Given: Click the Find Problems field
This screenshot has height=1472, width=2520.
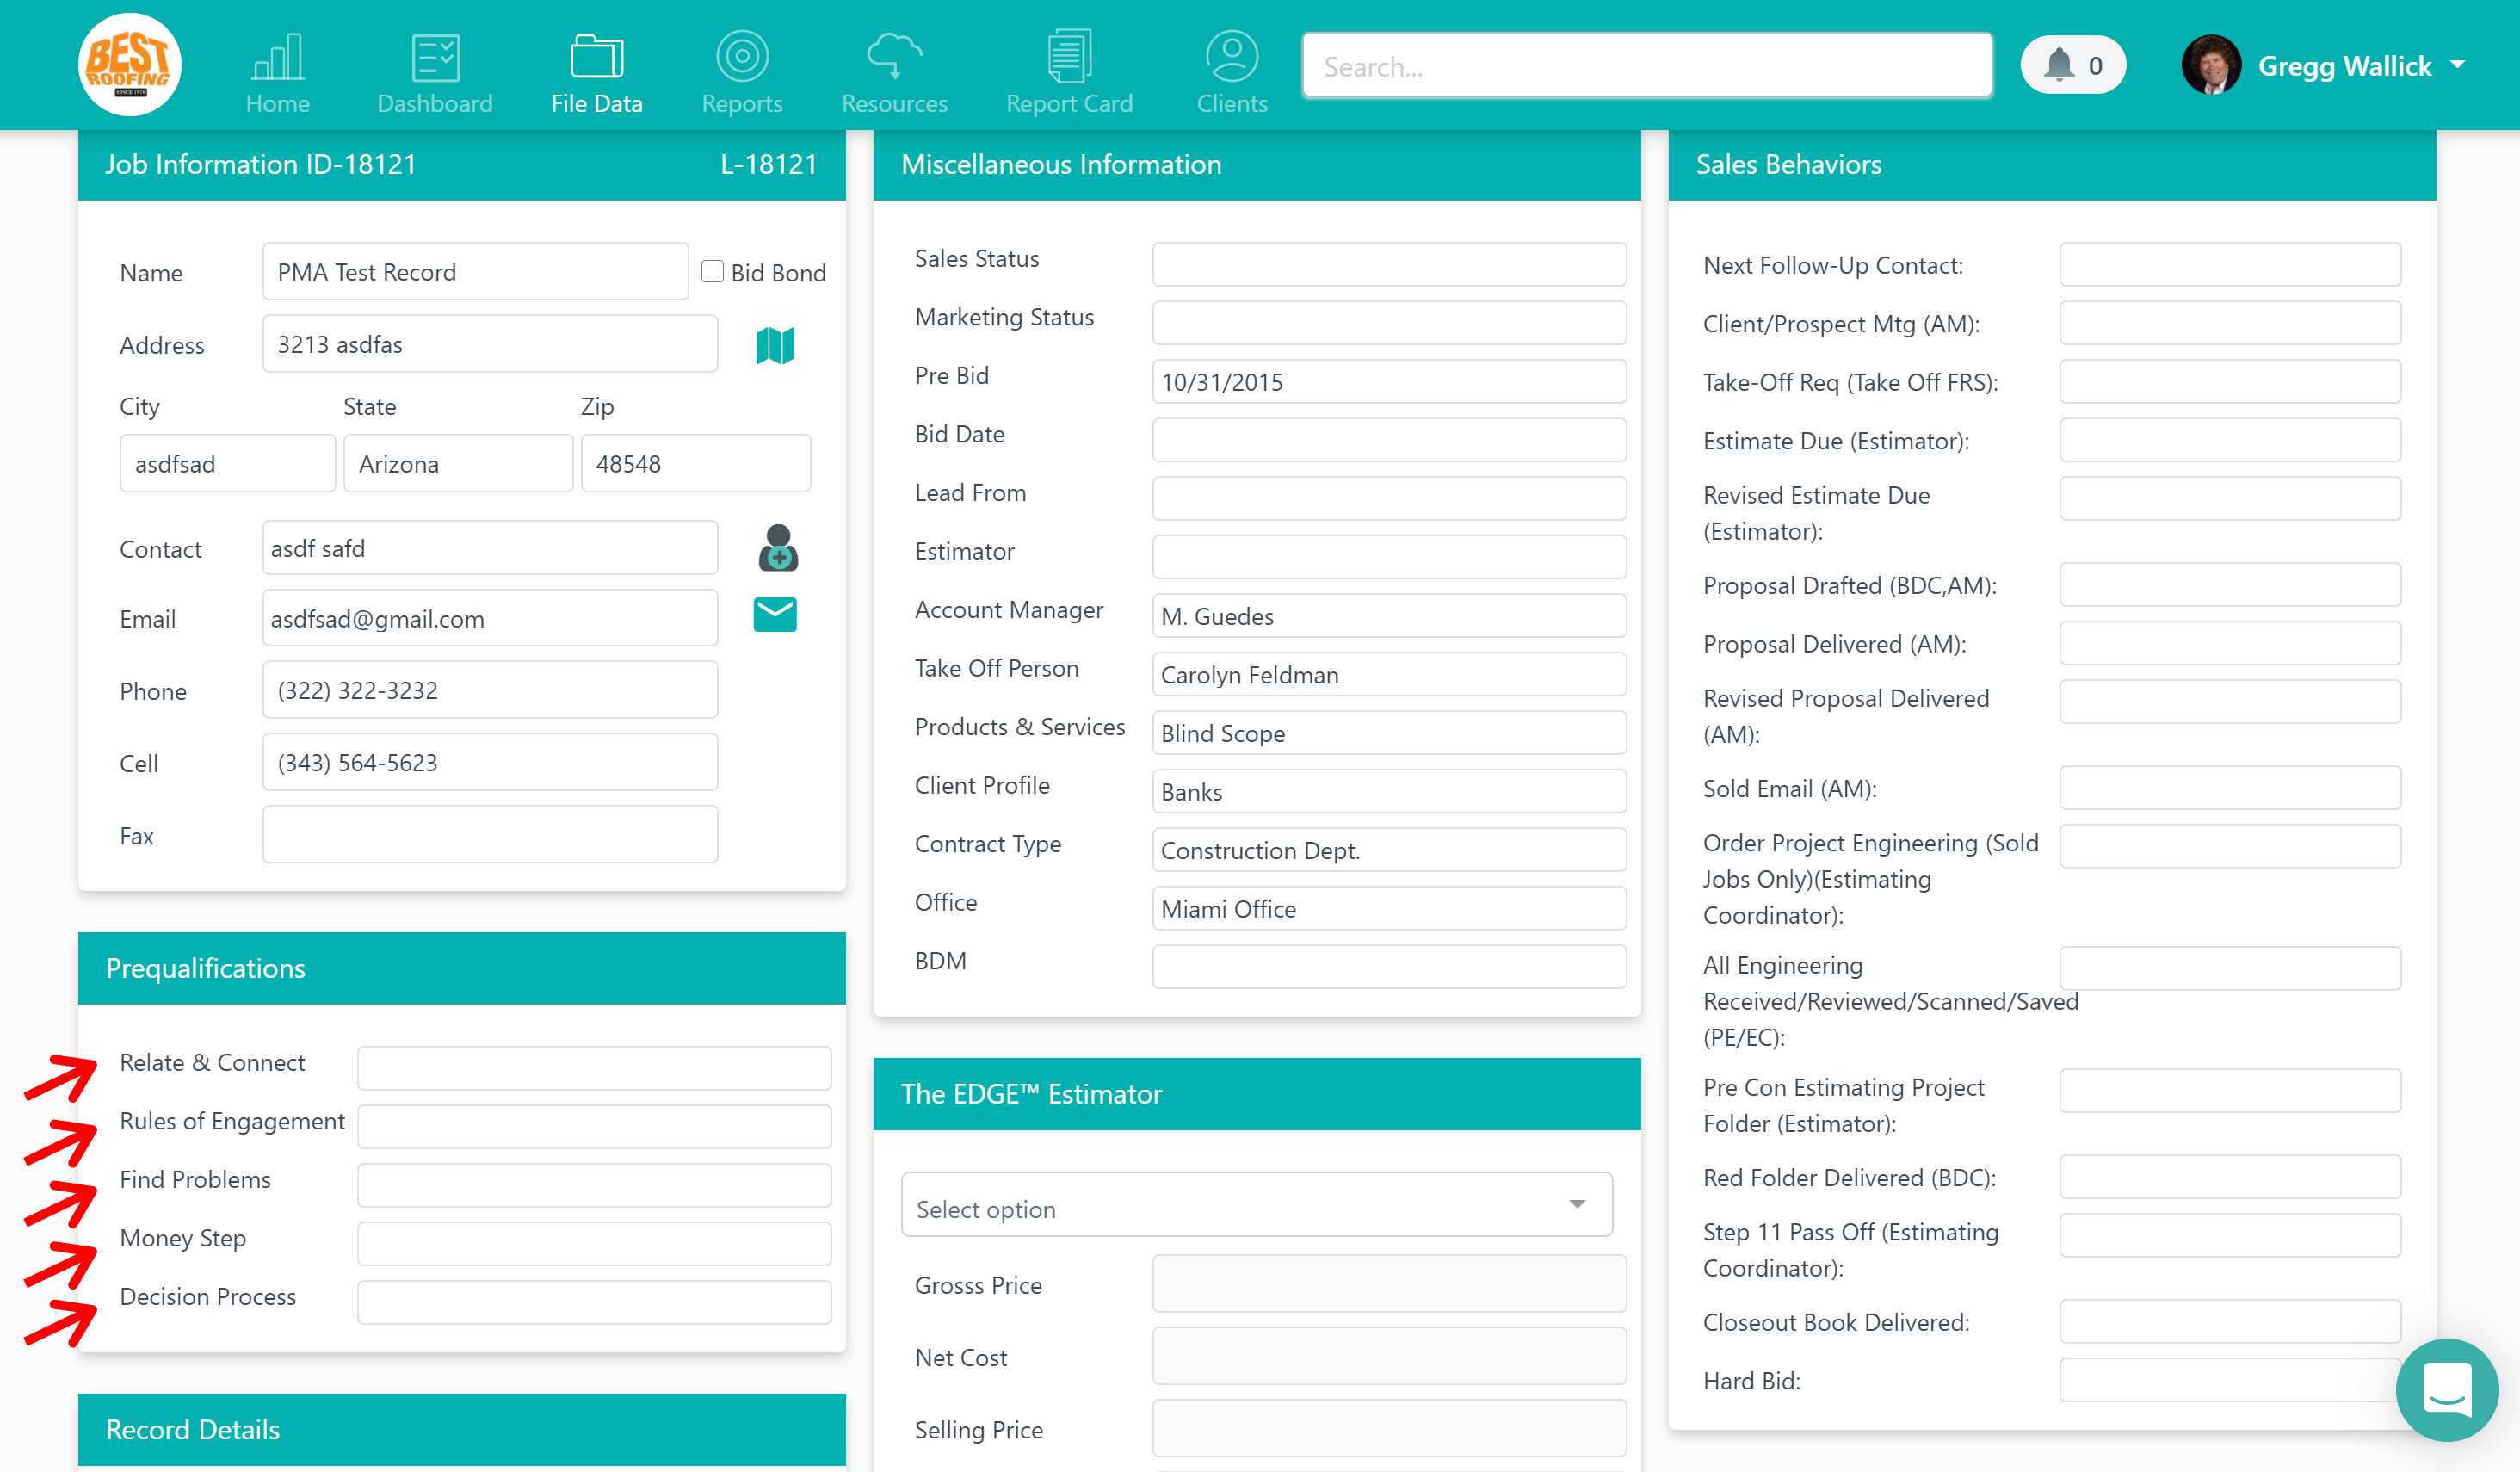Looking at the screenshot, I should coord(594,1185).
